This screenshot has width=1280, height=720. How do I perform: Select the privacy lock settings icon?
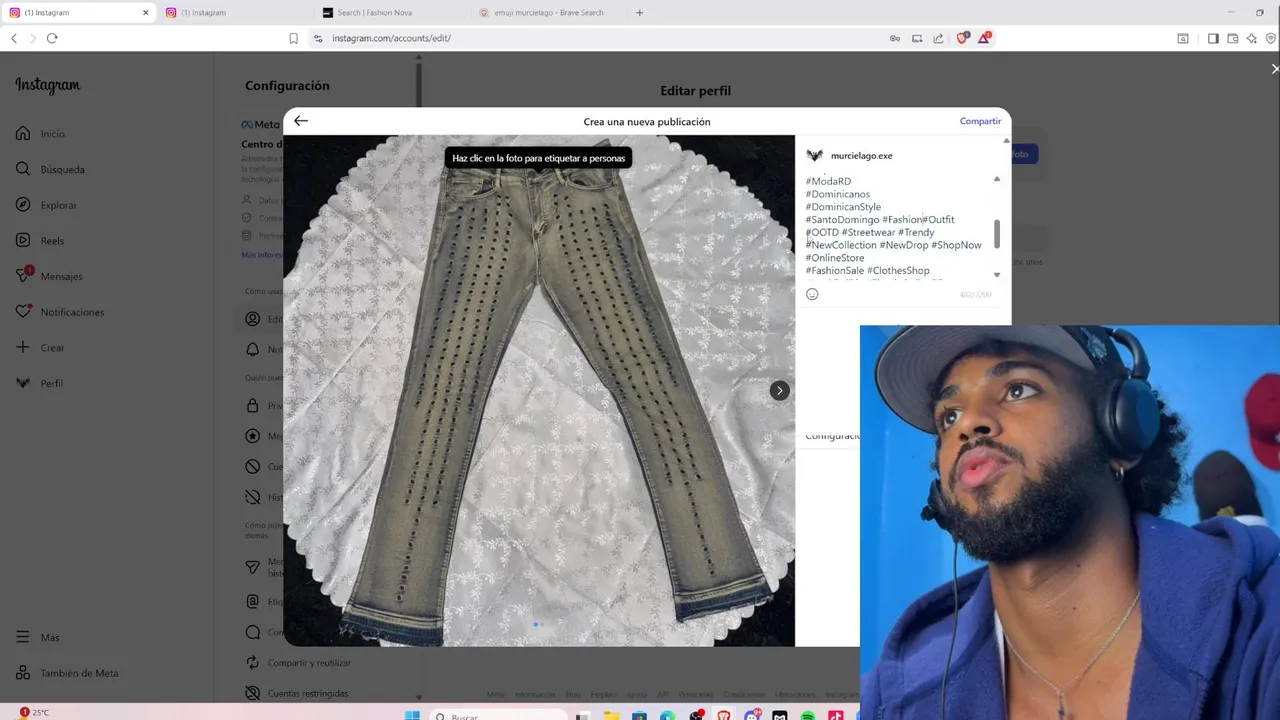[253, 406]
